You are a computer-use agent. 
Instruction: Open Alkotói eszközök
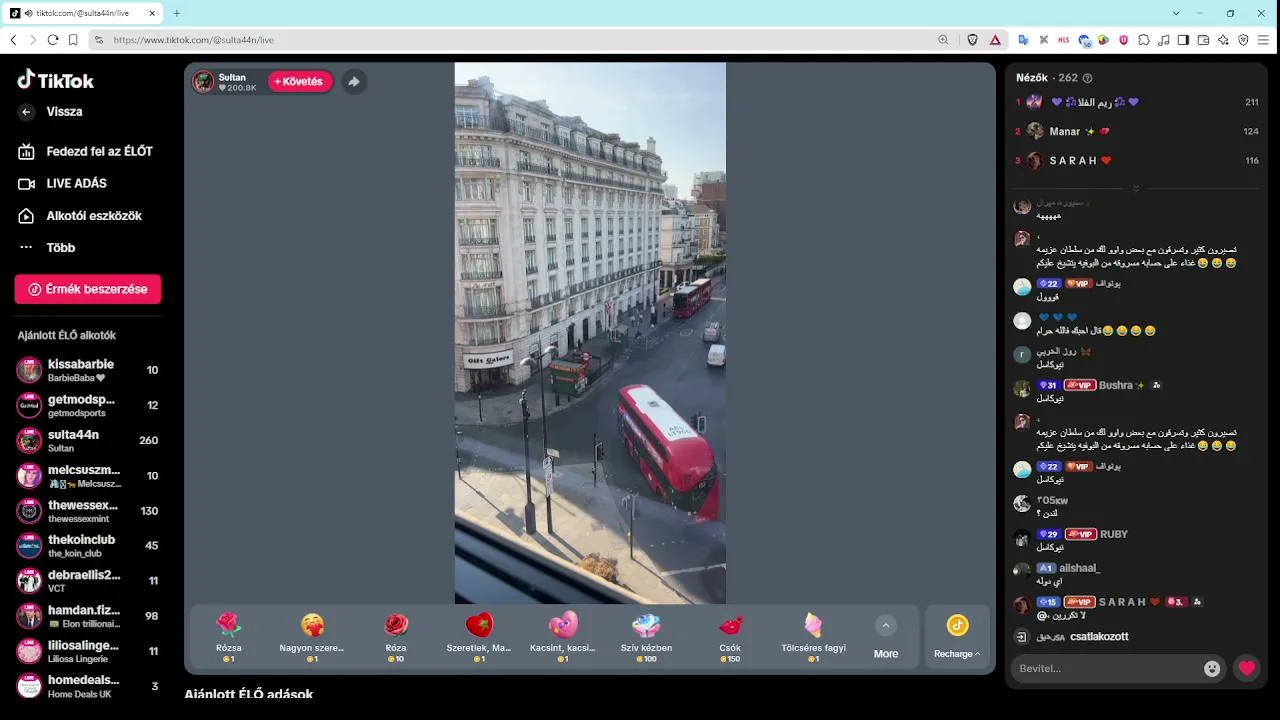[80, 216]
